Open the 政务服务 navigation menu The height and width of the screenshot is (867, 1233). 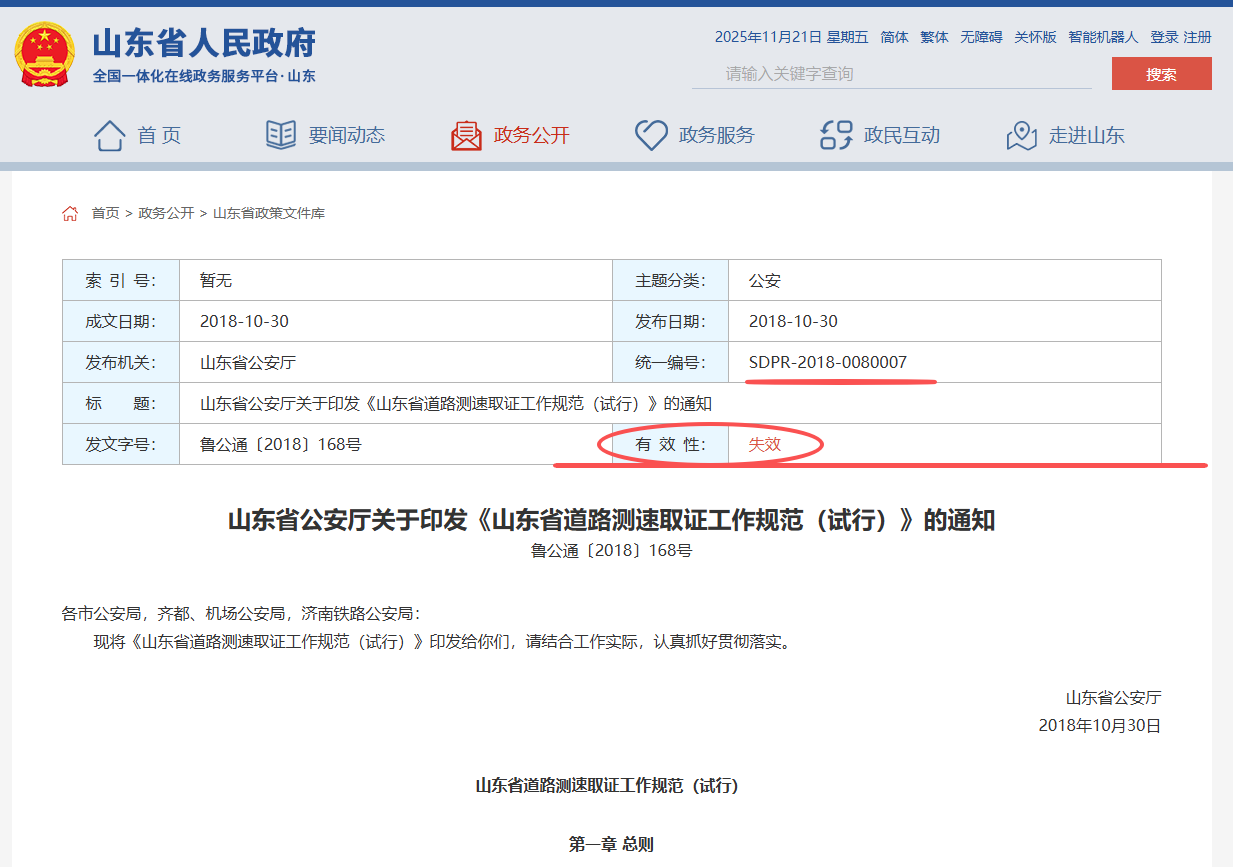[716, 135]
